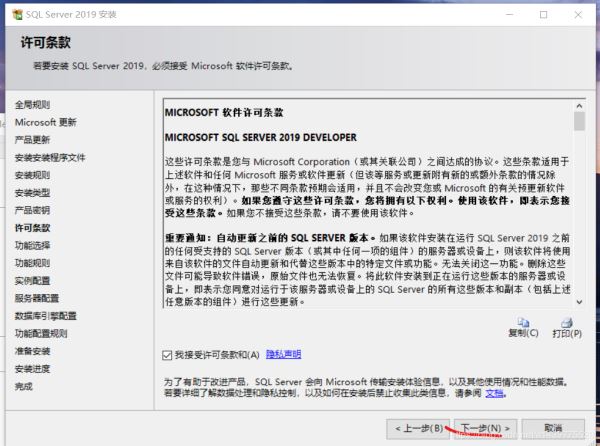Image resolution: width=600 pixels, height=446 pixels.
Task: Maximize the SQL Server 2019 setup window
Action: point(543,15)
